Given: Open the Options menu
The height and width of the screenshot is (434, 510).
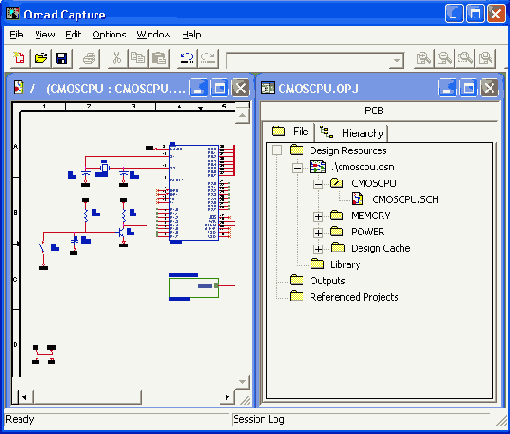Looking at the screenshot, I should 109,35.
